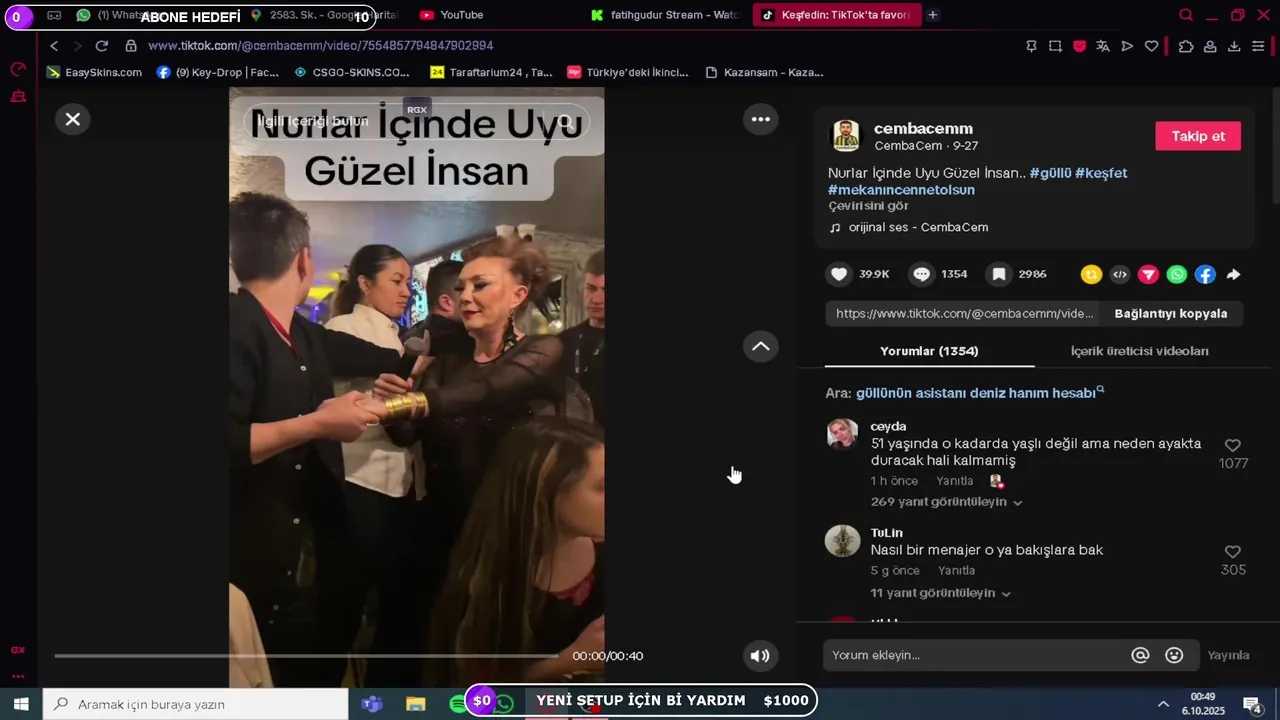Open cembacemm profile avatar
Screen dimensions: 1280x720
[846, 136]
